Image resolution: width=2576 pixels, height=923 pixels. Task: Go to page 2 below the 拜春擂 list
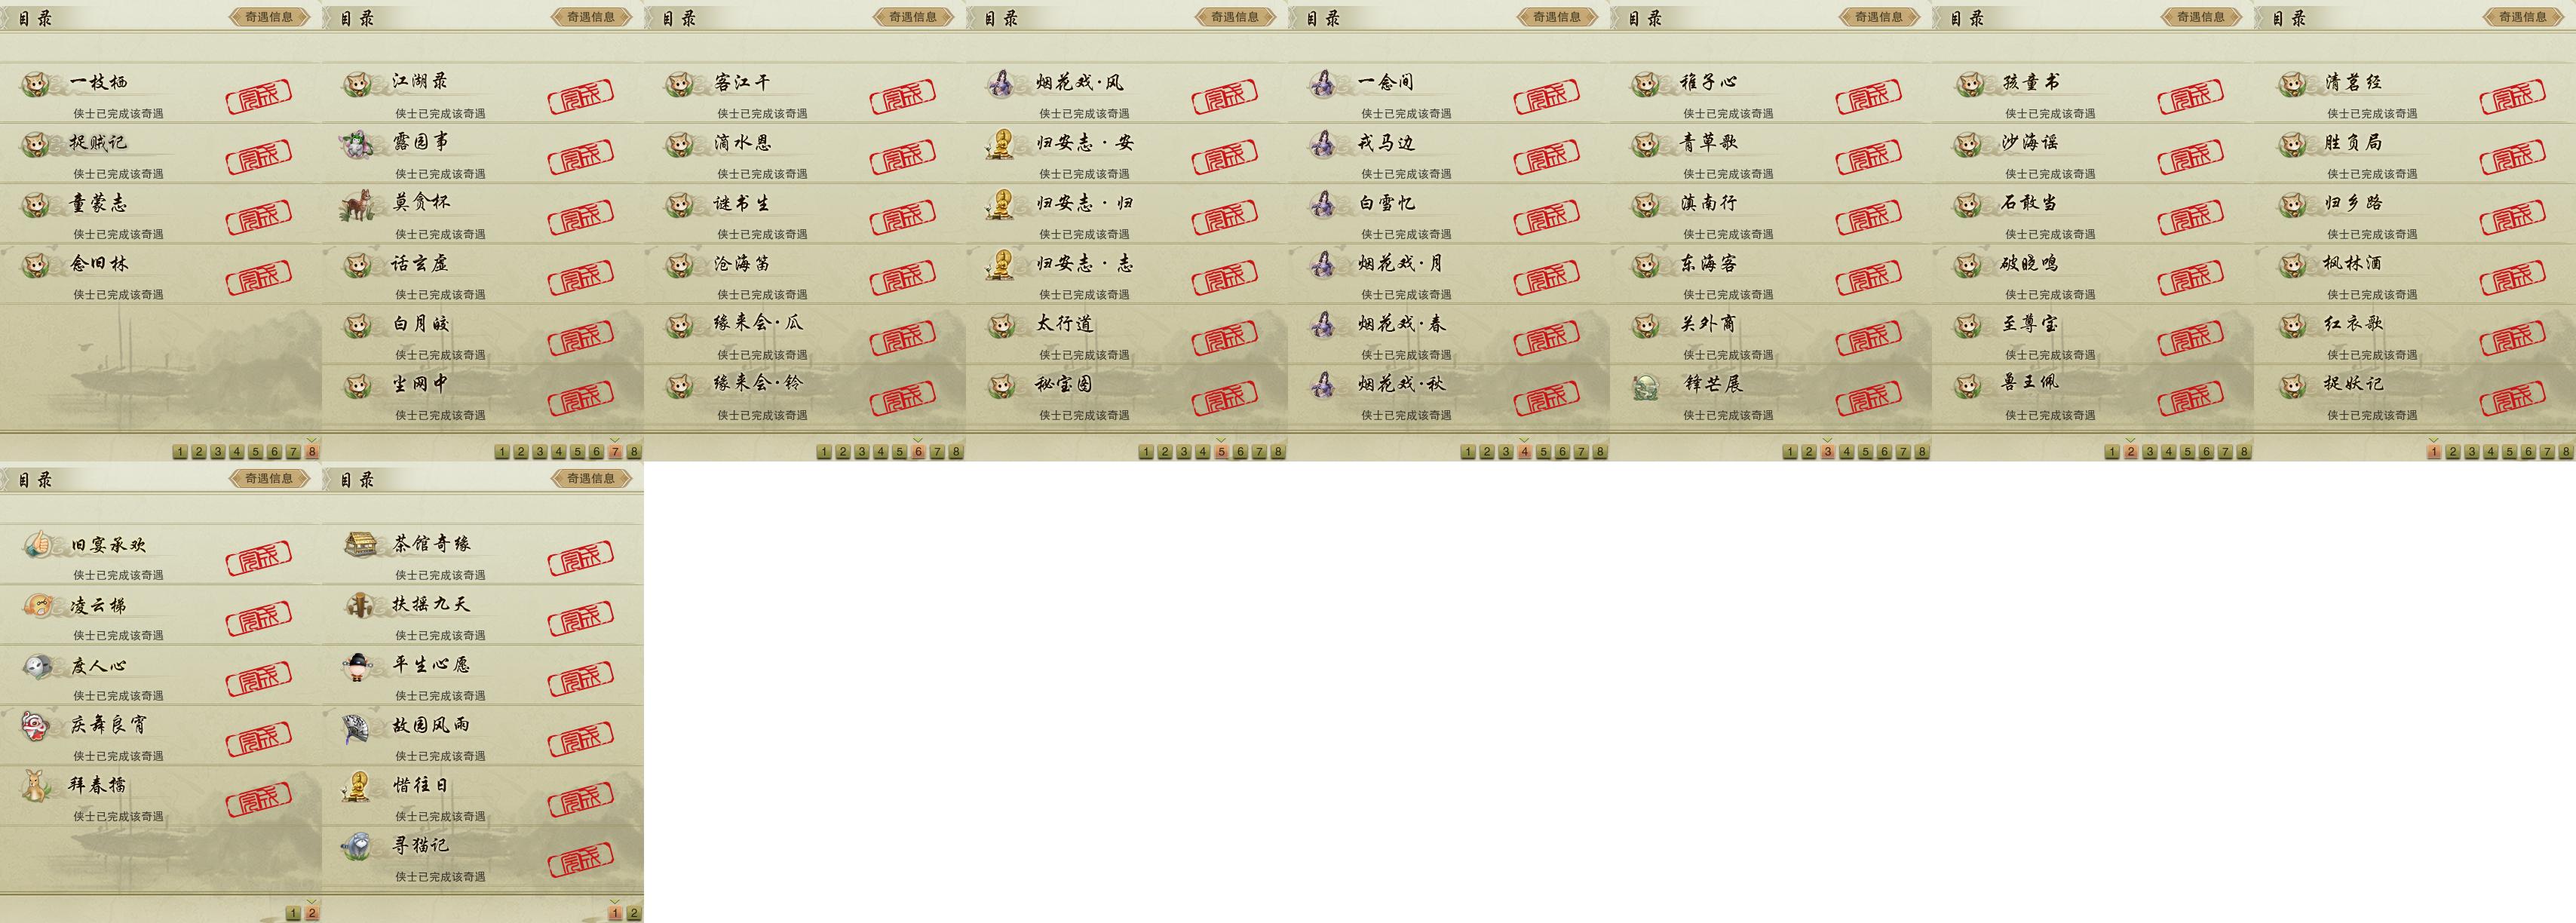[x=312, y=913]
